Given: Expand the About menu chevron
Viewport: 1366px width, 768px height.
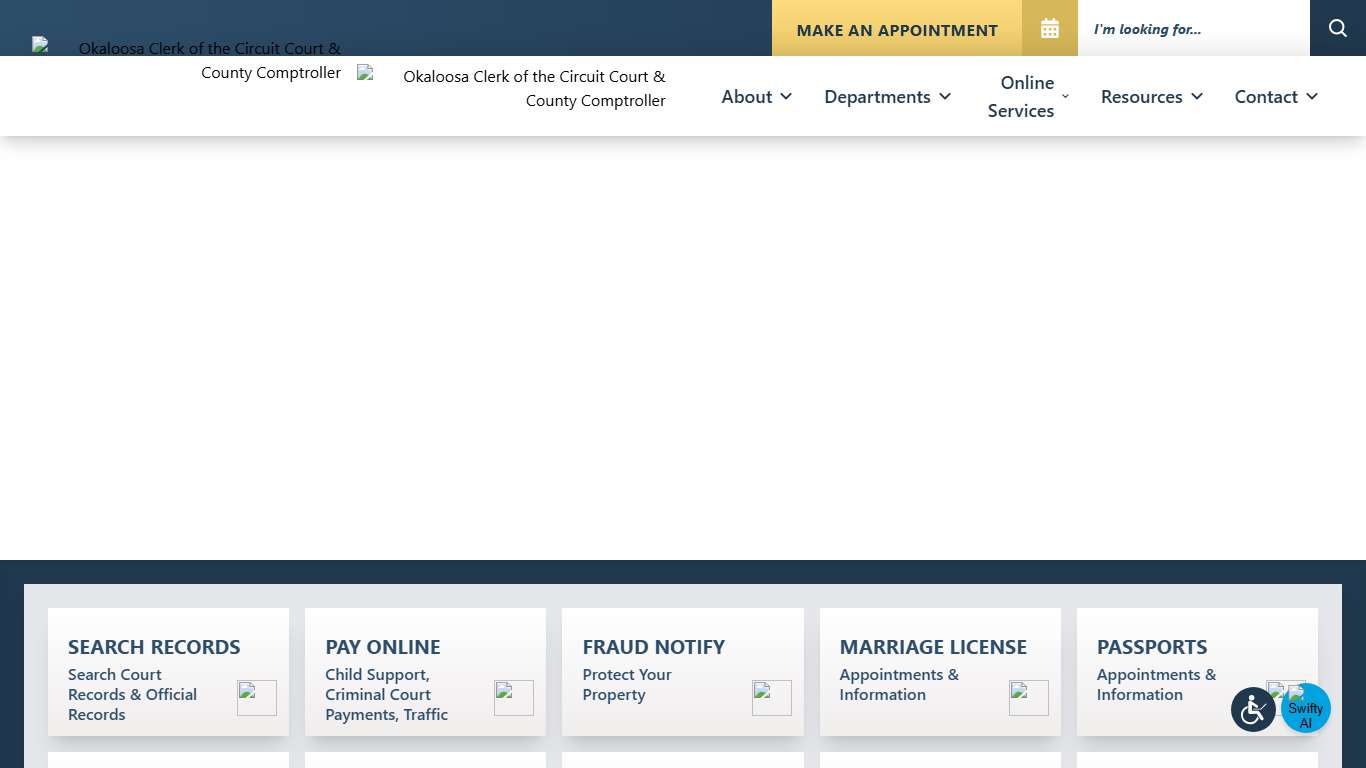Looking at the screenshot, I should pos(786,96).
